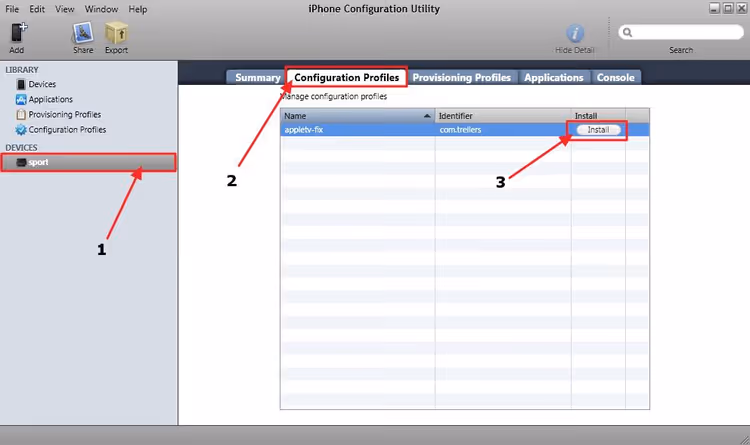Open the Edit menu
750x445 pixels.
[x=37, y=9]
